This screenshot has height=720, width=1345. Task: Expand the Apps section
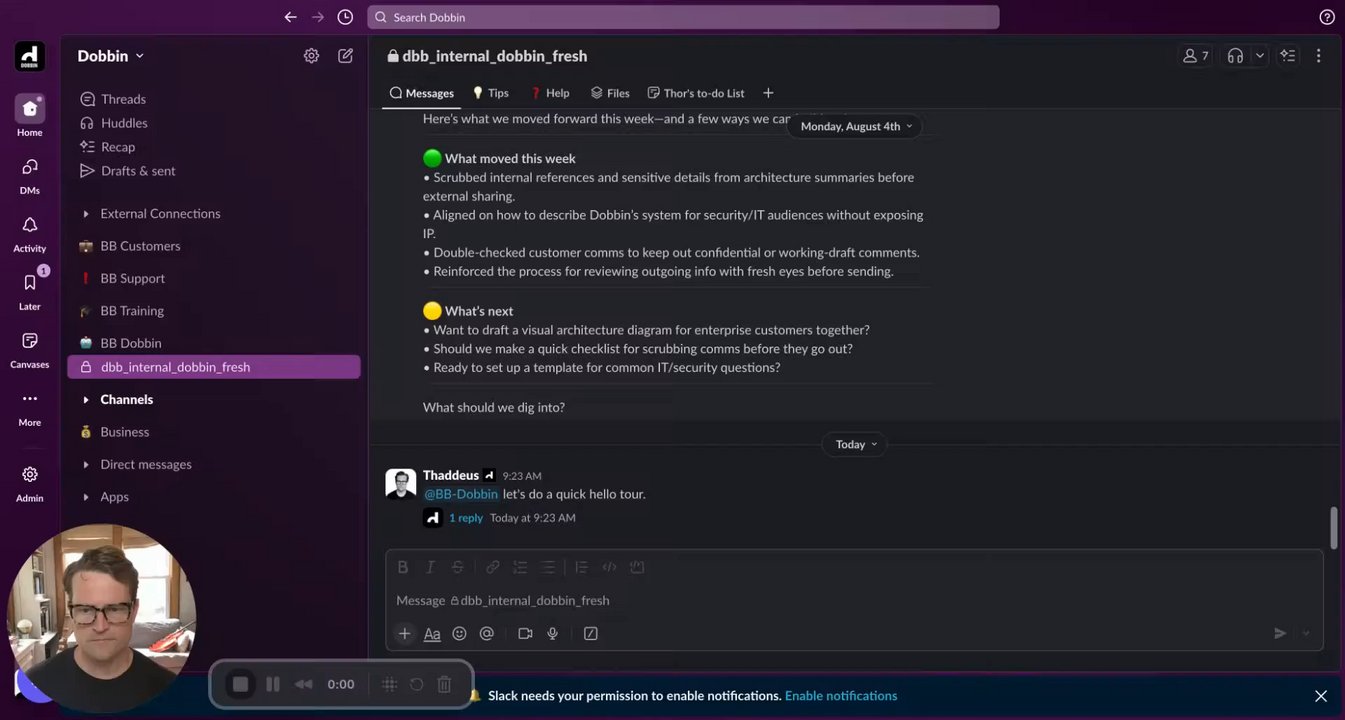(x=85, y=497)
